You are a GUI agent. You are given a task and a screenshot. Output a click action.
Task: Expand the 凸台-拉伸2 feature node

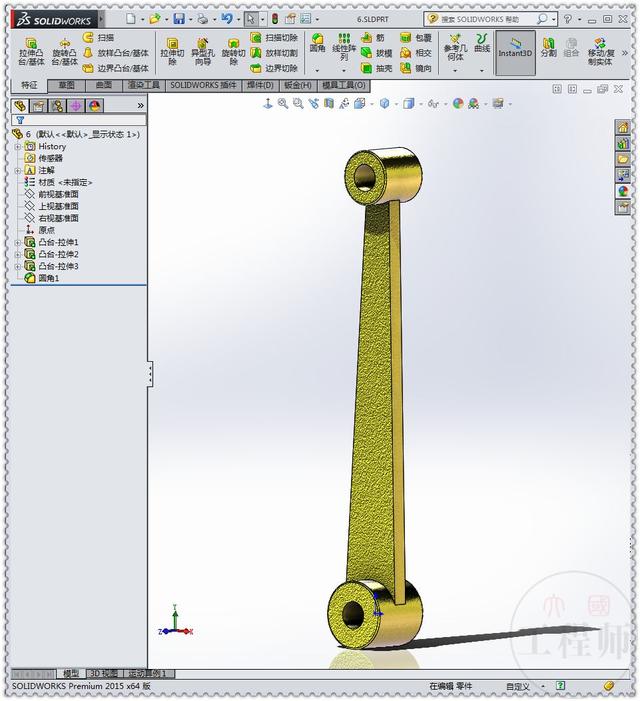tap(18, 254)
